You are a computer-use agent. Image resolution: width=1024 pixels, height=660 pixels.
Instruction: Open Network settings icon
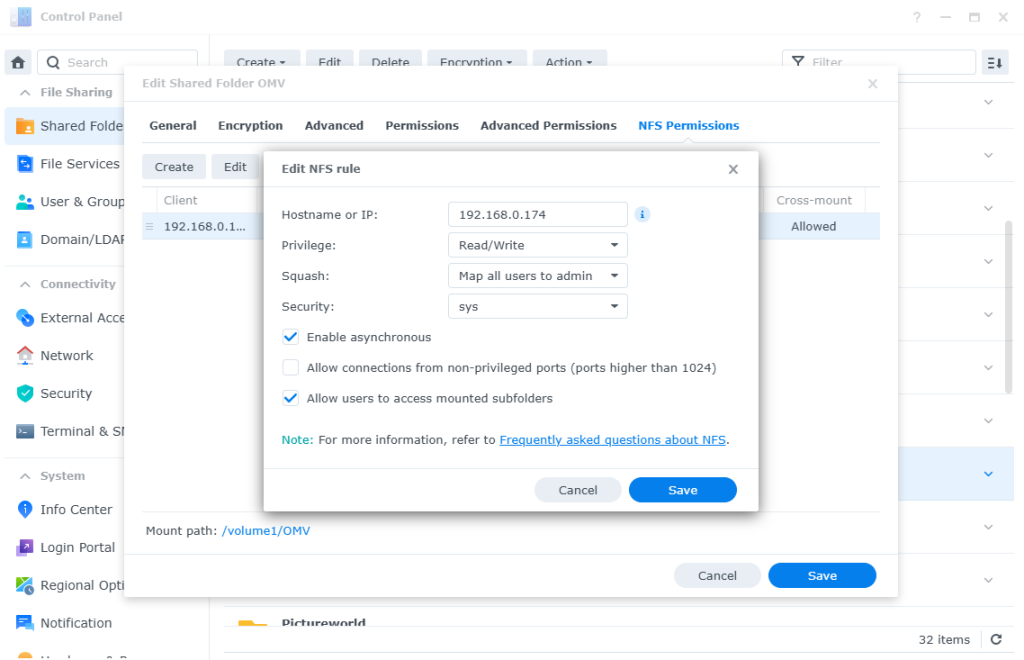pos(25,356)
